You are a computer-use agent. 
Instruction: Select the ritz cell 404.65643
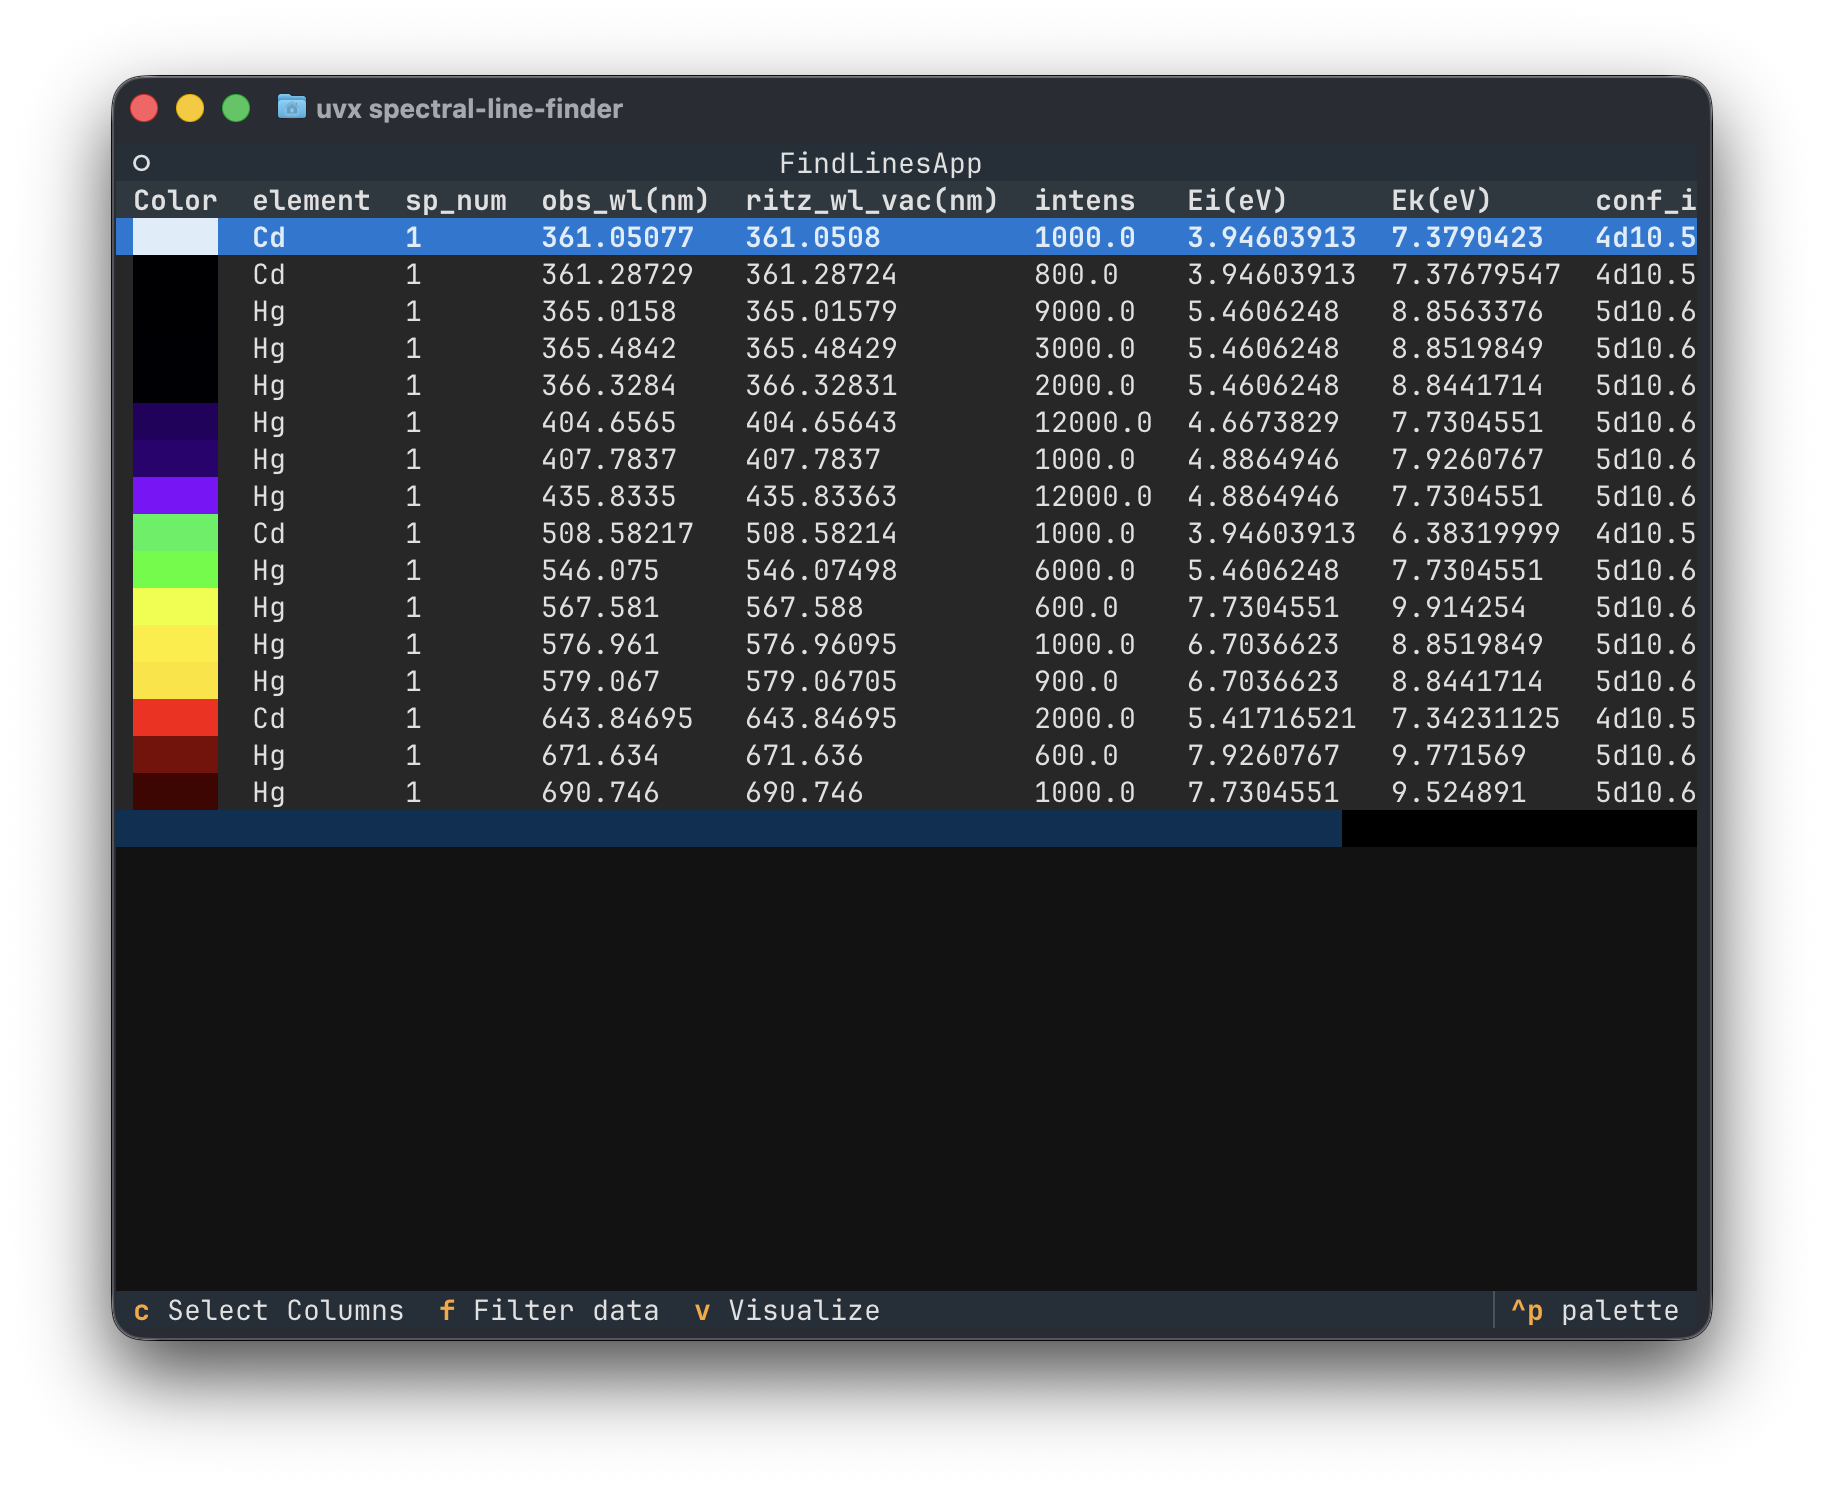click(x=821, y=422)
